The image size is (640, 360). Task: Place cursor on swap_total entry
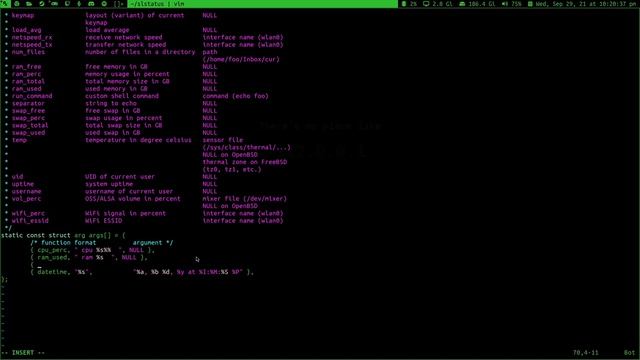coord(30,125)
